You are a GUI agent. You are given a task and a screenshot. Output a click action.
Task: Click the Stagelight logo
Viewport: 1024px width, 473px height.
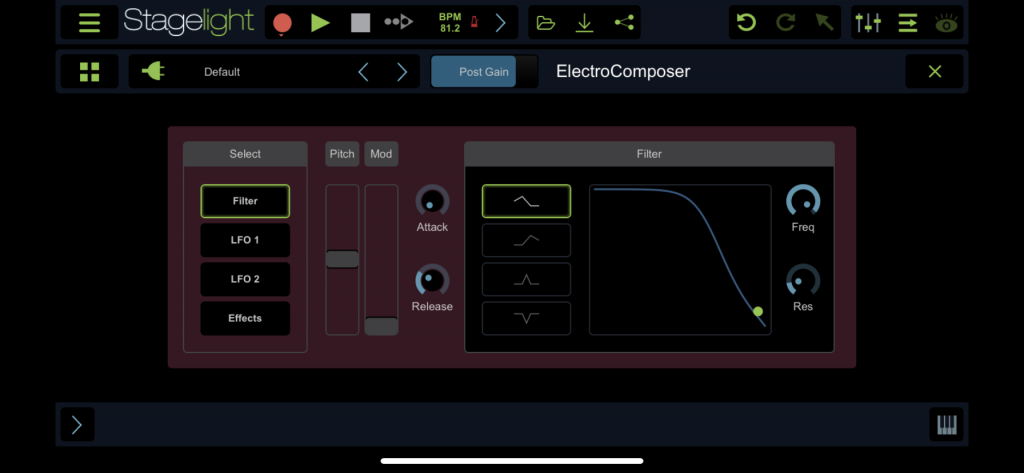point(189,23)
